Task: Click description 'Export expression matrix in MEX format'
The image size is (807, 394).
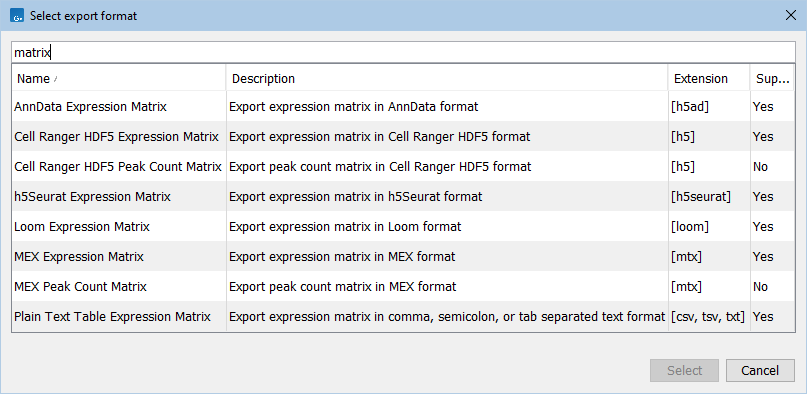Action: pos(342,256)
